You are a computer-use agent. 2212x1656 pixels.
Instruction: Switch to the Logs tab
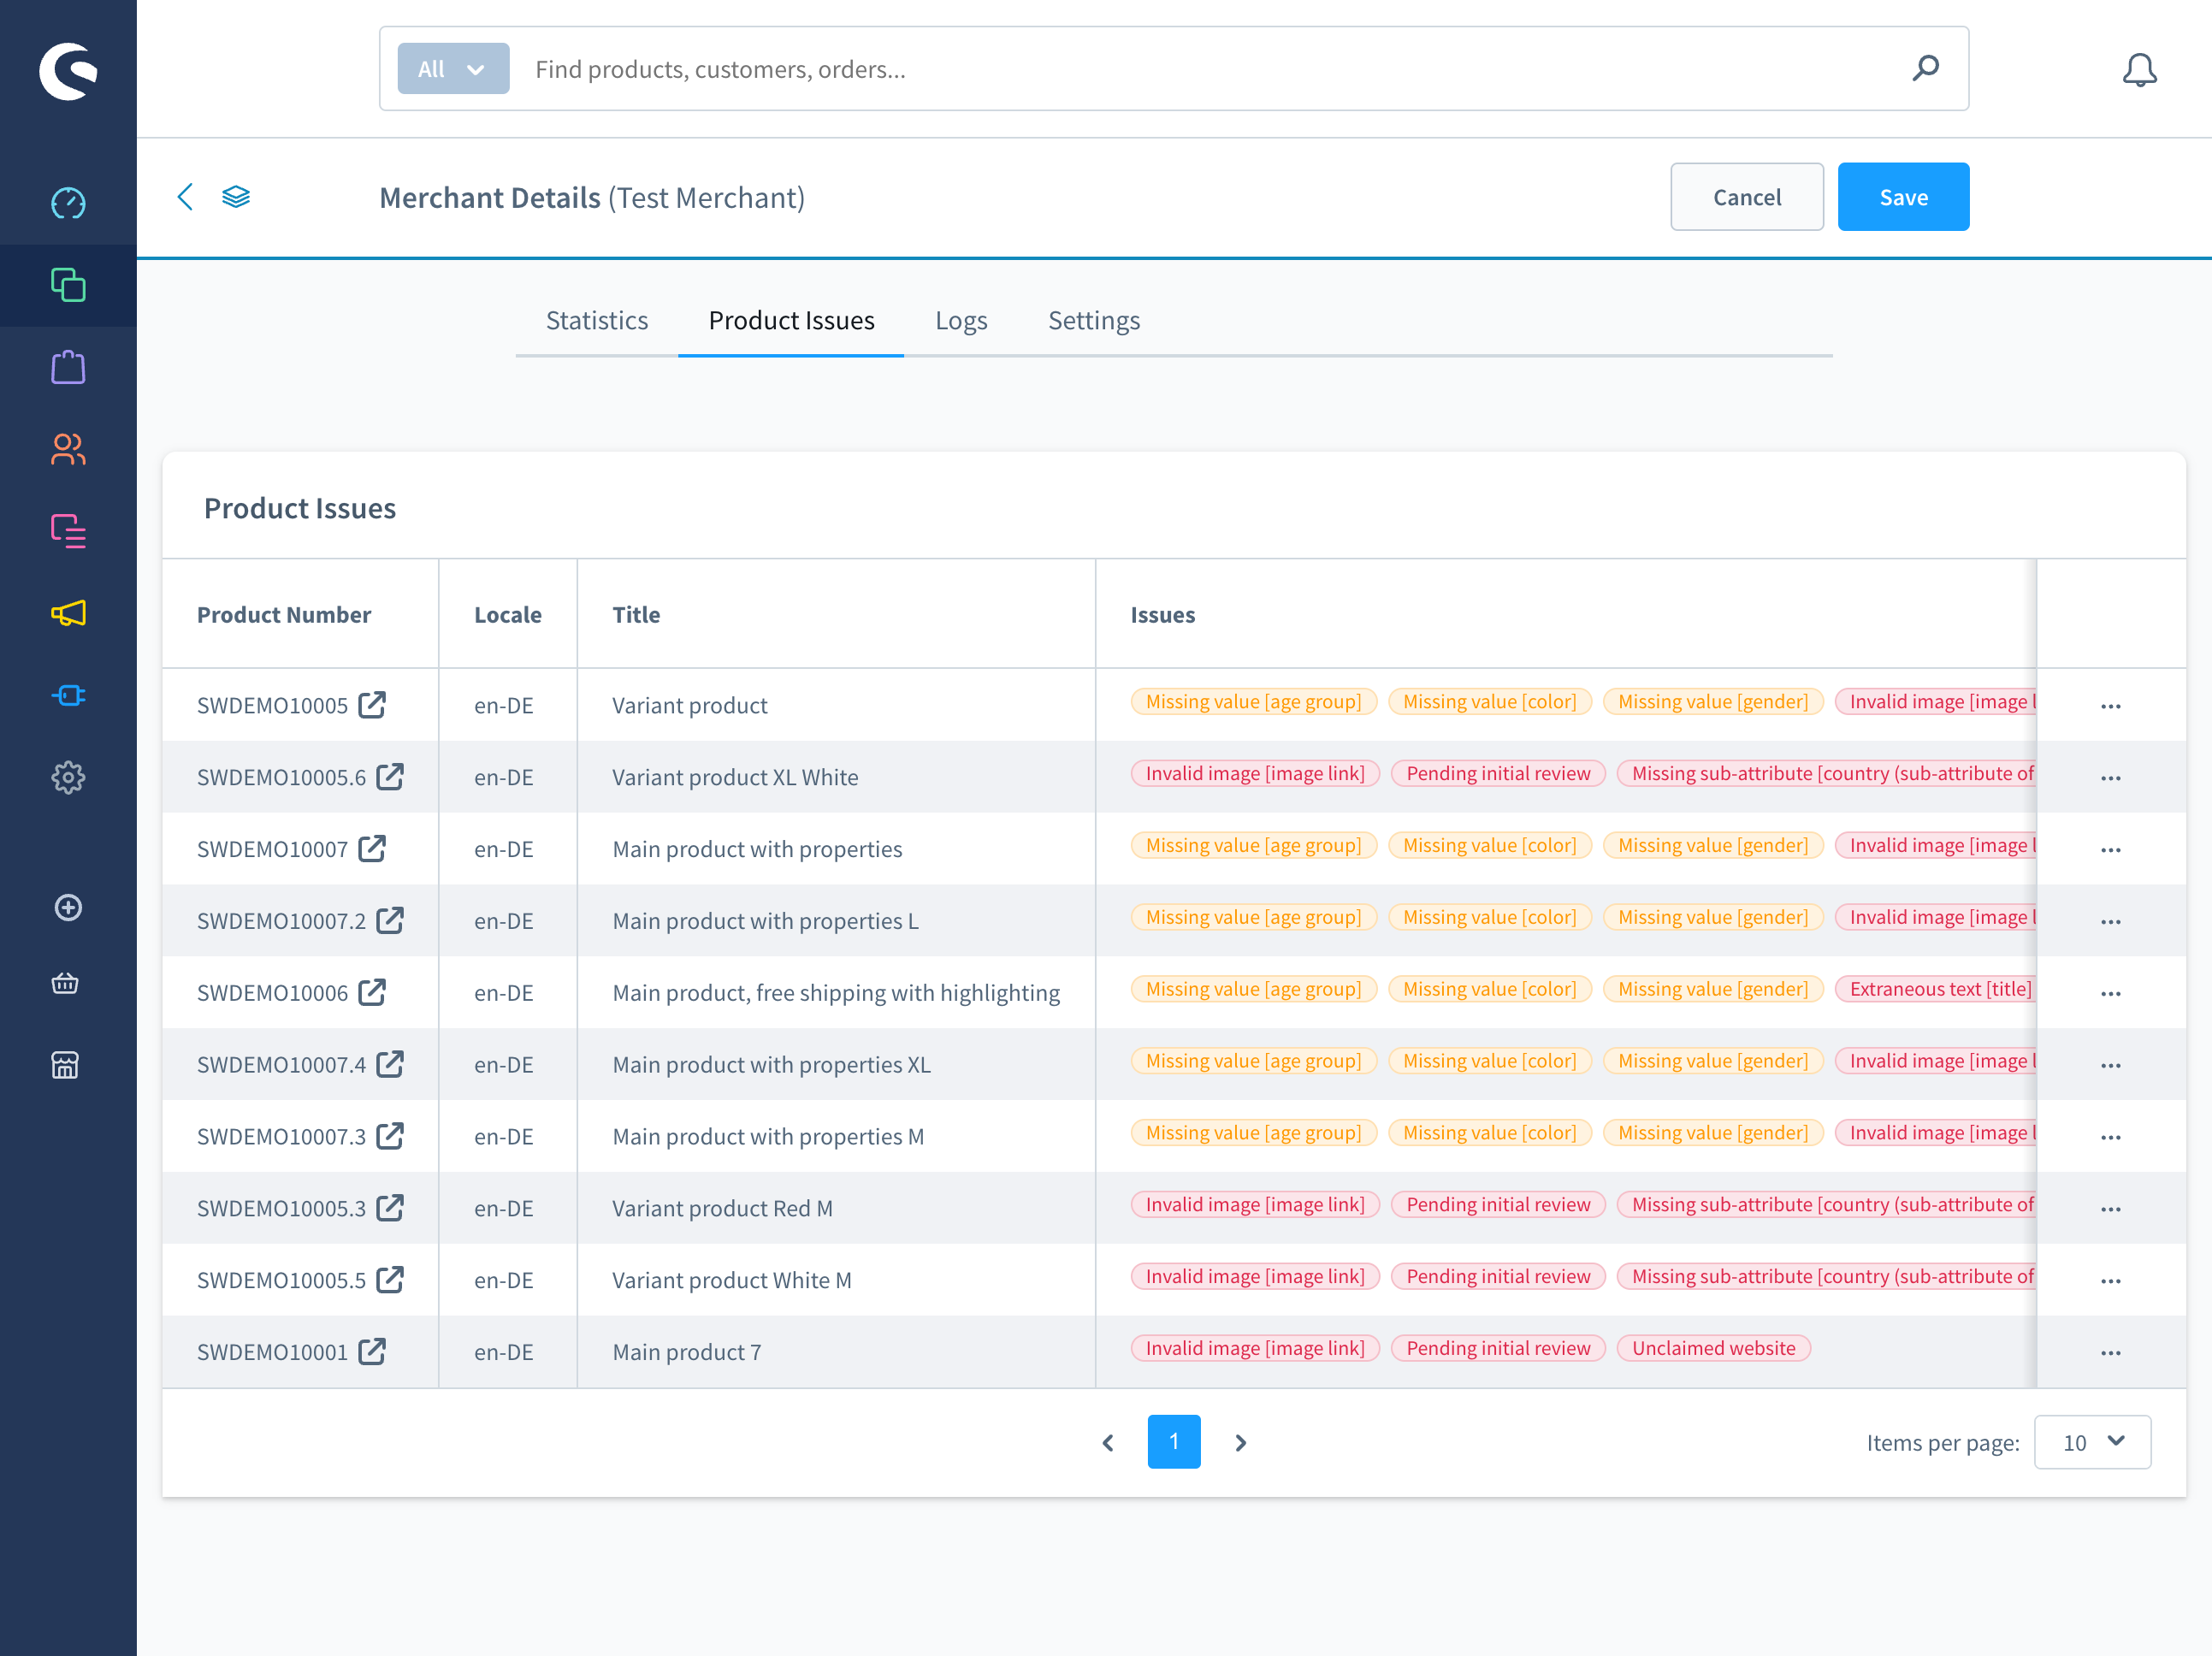[x=961, y=320]
